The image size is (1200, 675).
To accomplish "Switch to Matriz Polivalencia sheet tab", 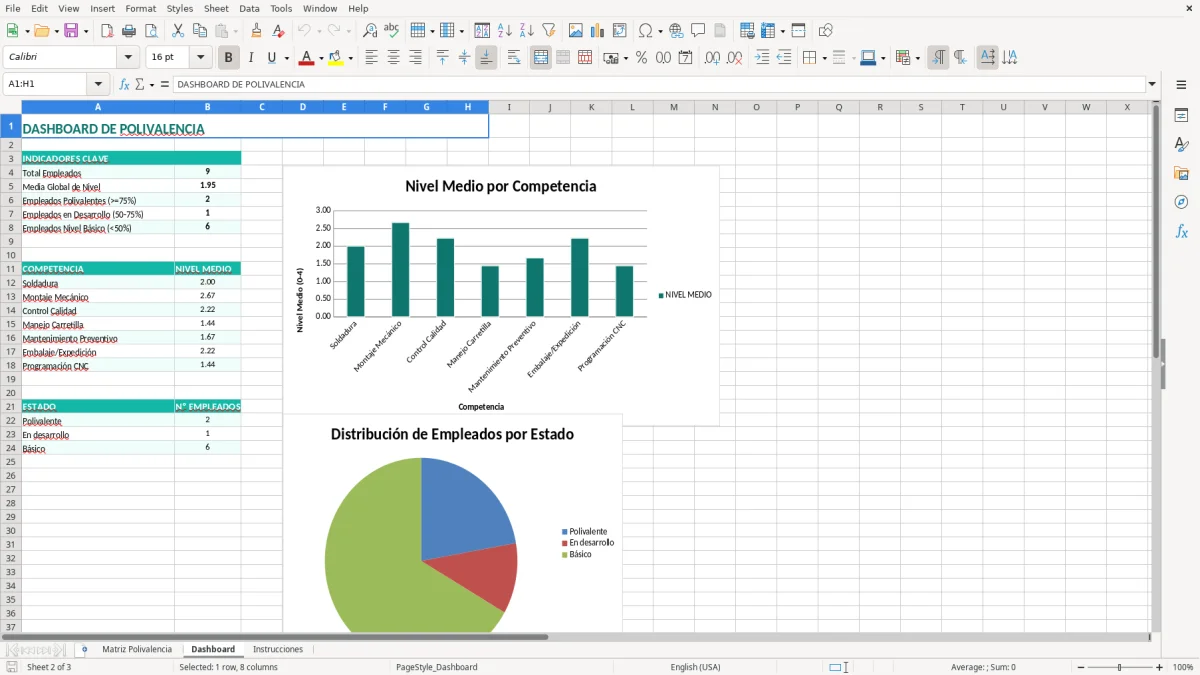I will [x=137, y=649].
